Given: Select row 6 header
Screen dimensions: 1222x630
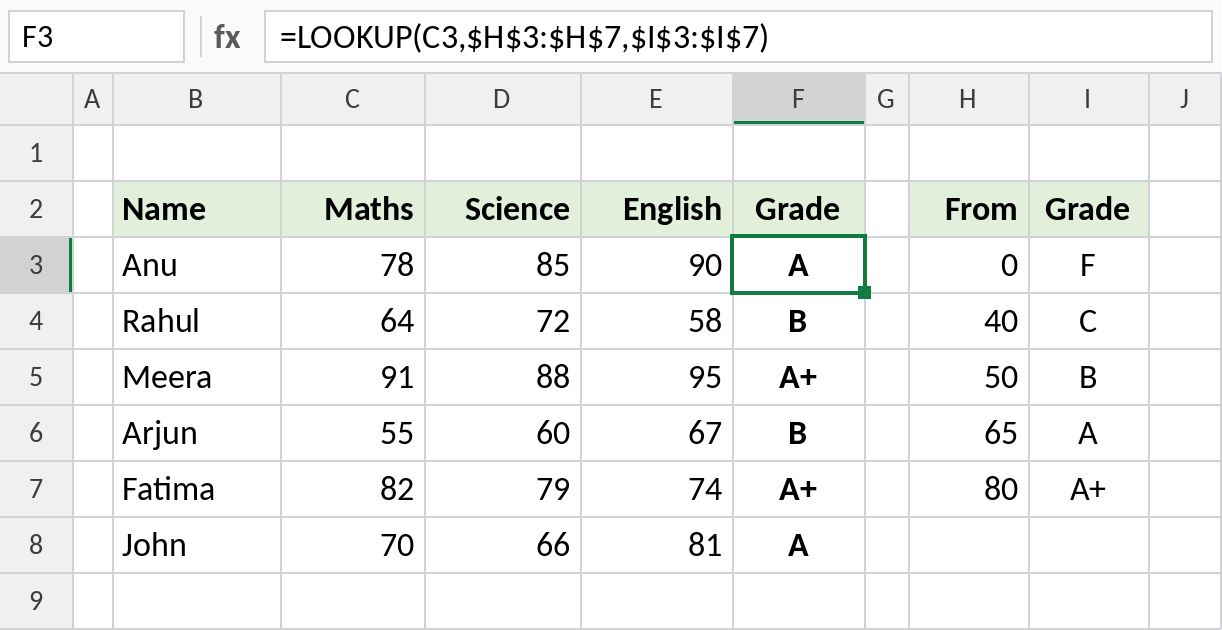Looking at the screenshot, I should (37, 433).
